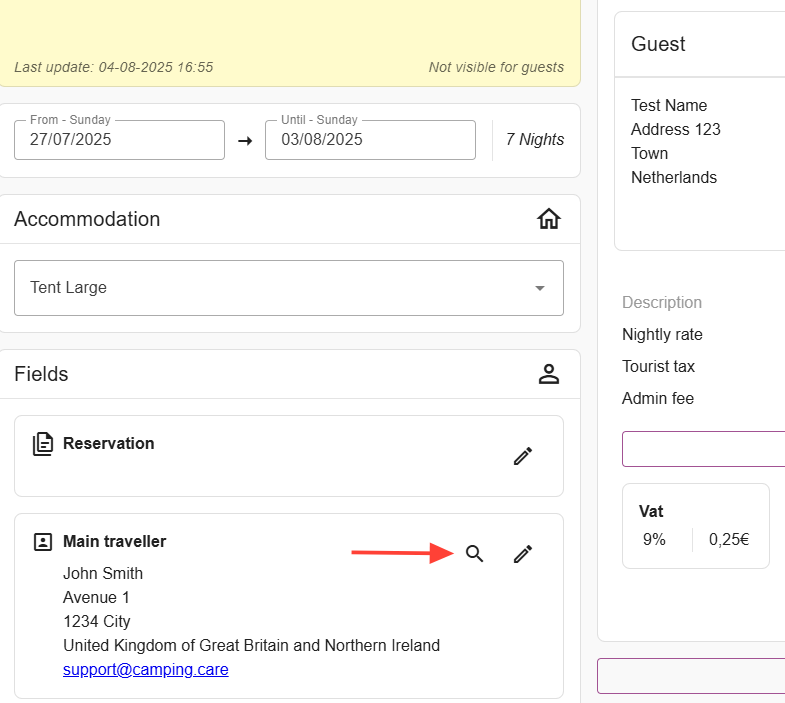Click the arrow icon between the date fields

(245, 141)
